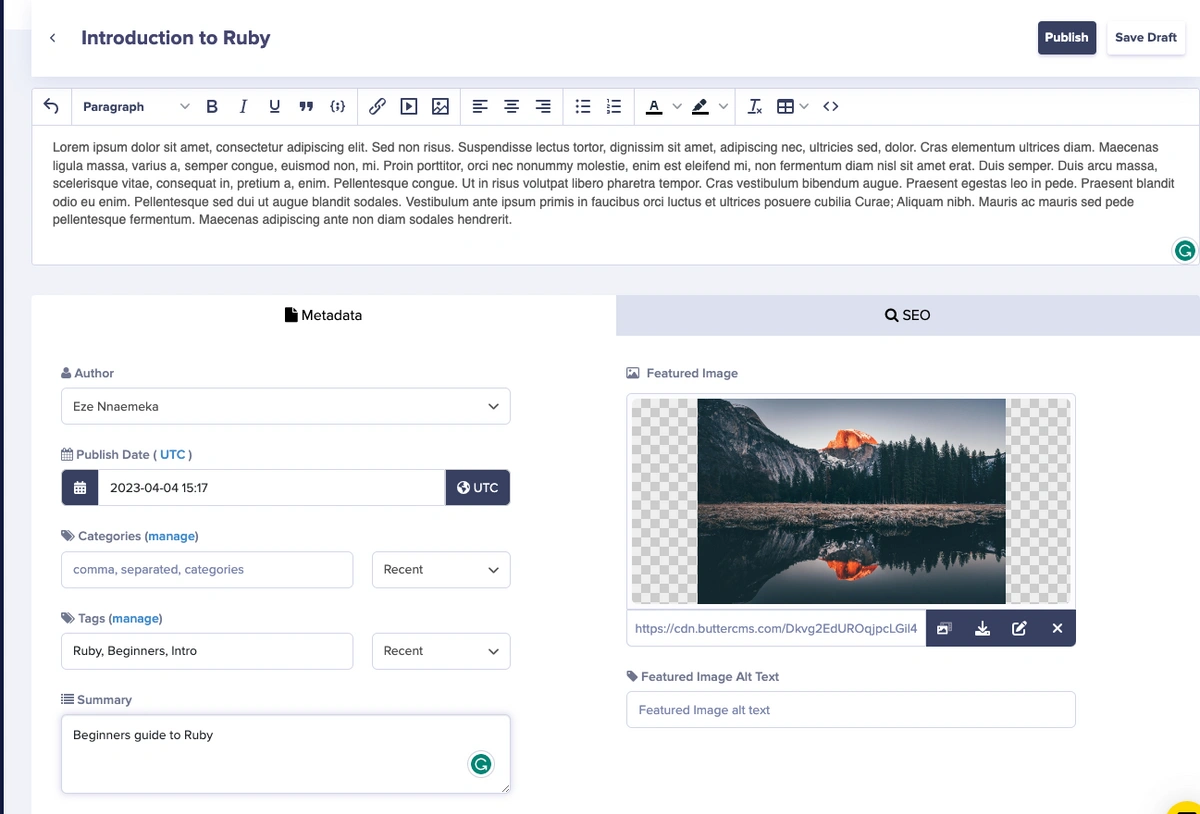Screen dimensions: 1200x814
Task: Download the featured image
Action: pyautogui.click(x=982, y=628)
